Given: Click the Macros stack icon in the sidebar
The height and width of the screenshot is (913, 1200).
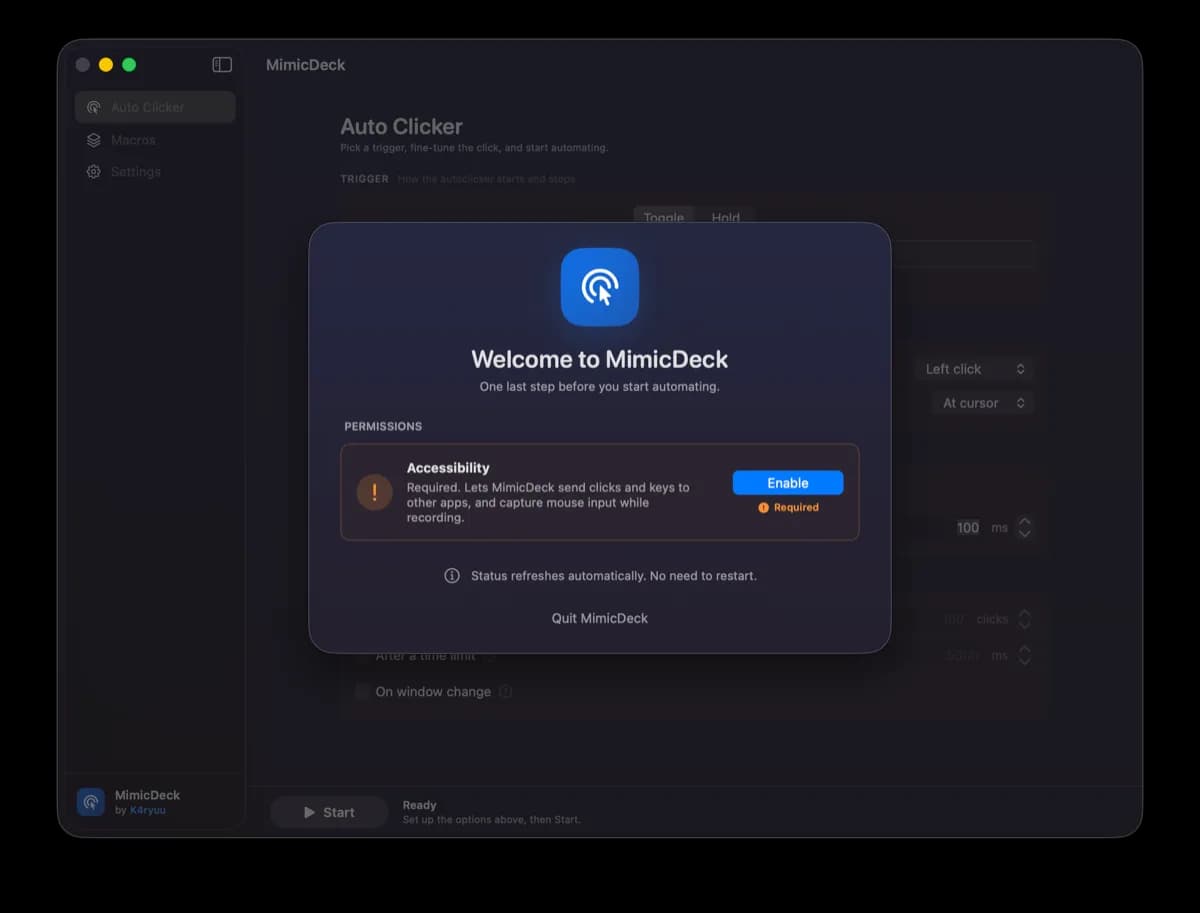Looking at the screenshot, I should [x=94, y=140].
